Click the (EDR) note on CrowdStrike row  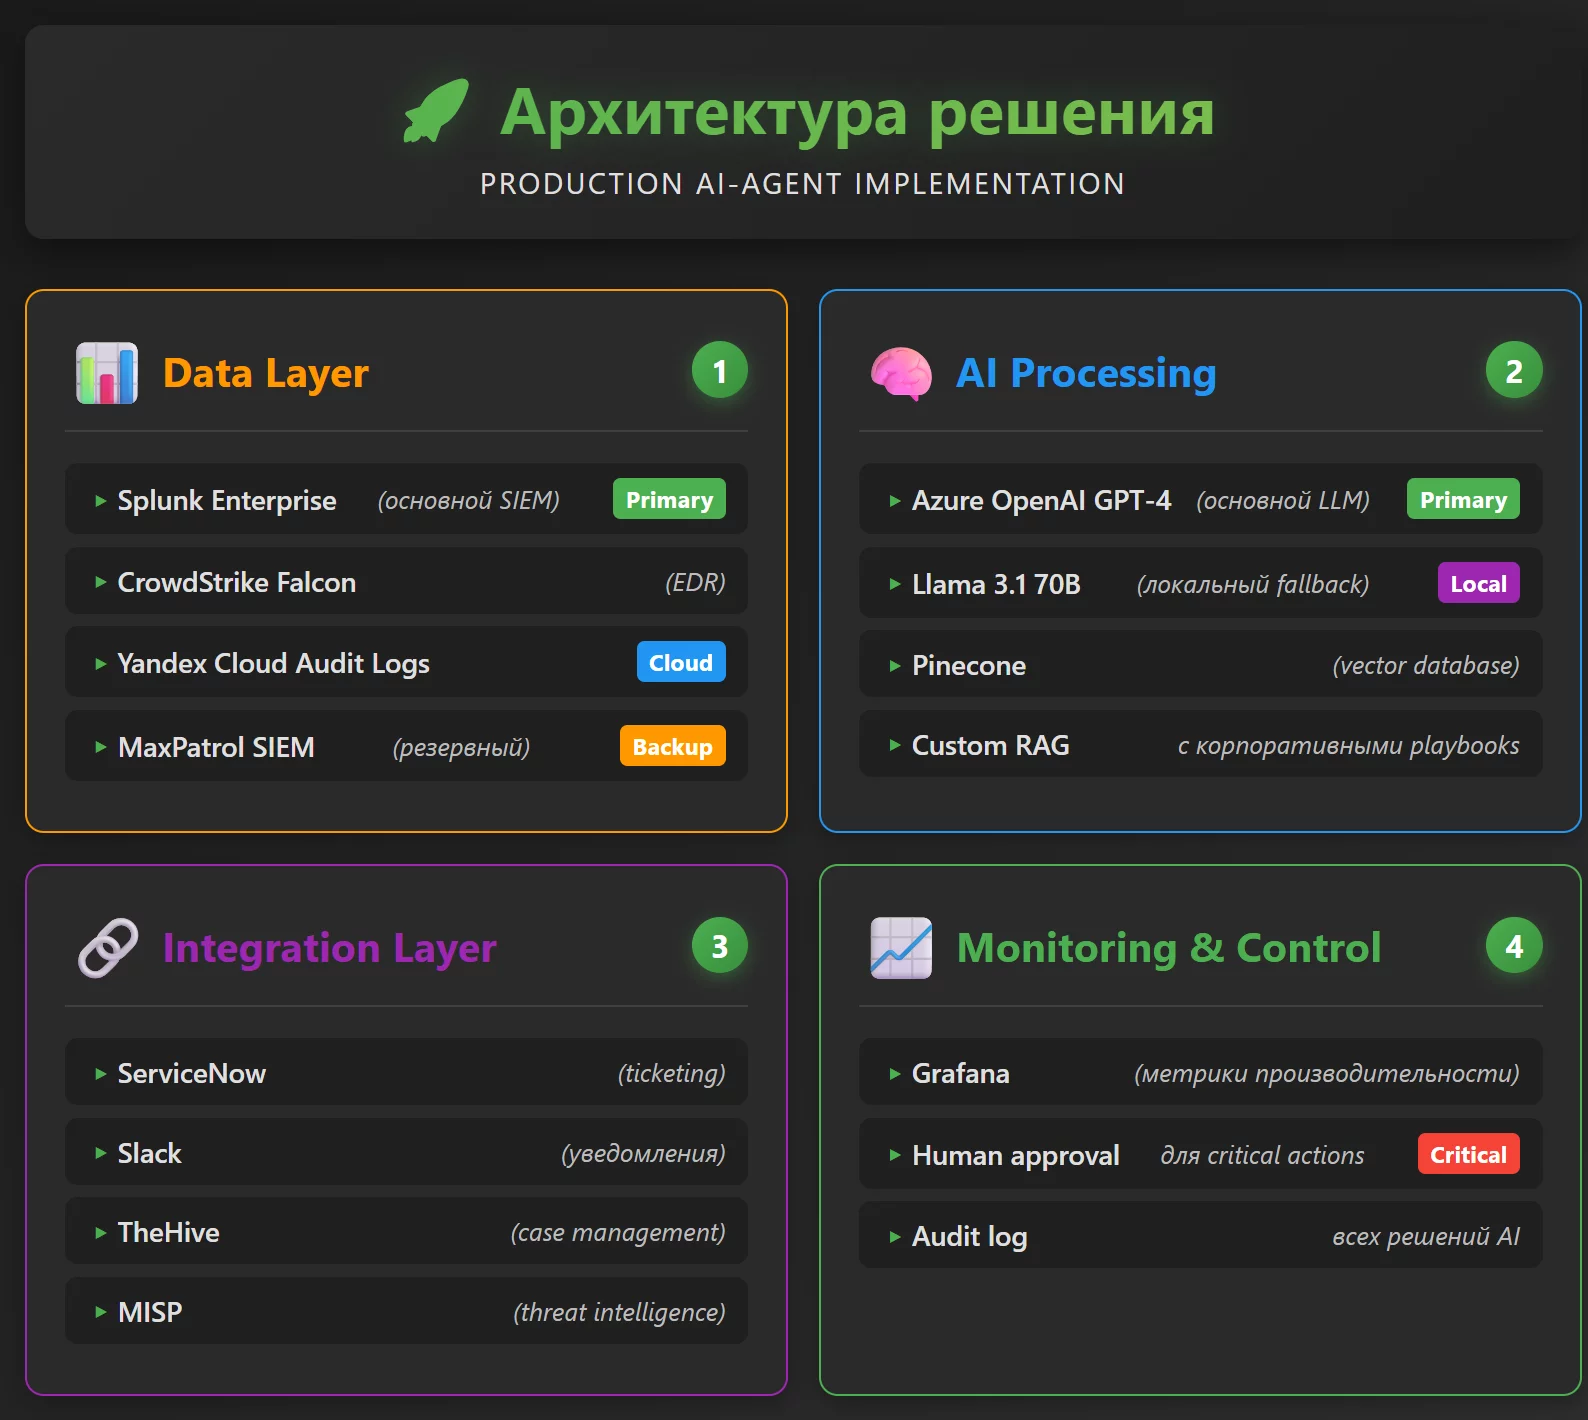695,582
